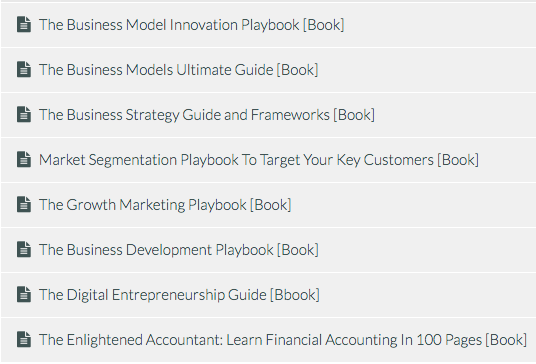536x364 pixels.
Task: Click document icon beside Business Development Playbook
Action: (24, 250)
